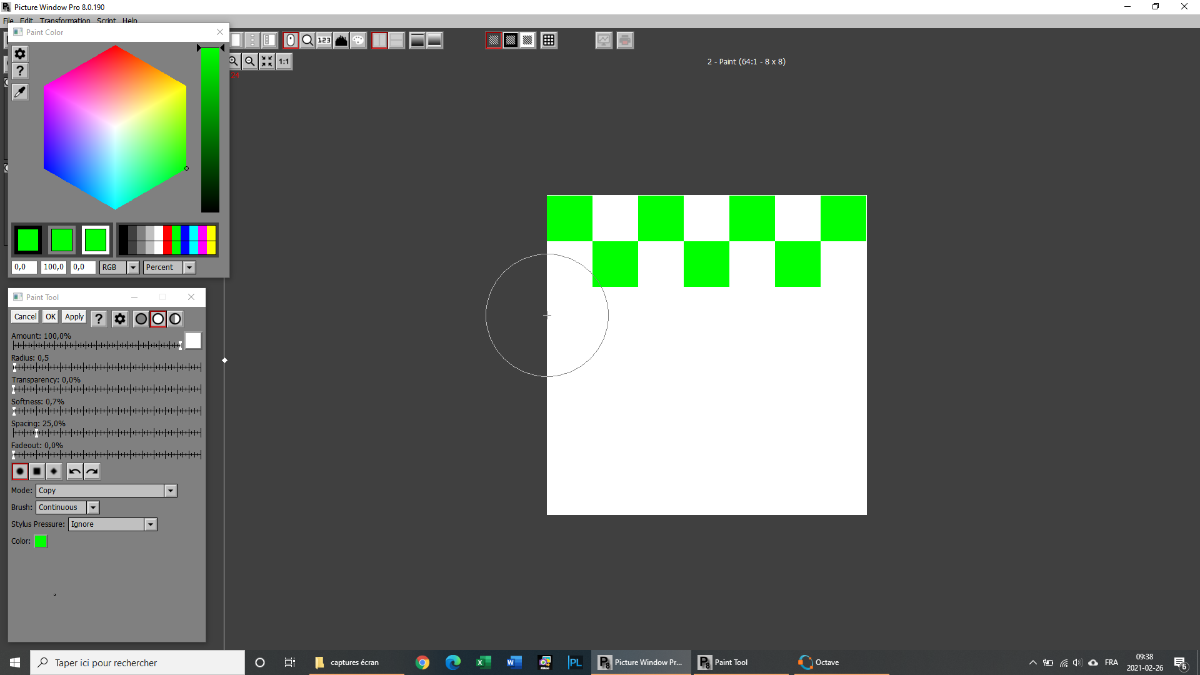Click the 1:1 zoom button
The image size is (1200, 675).
pos(284,61)
